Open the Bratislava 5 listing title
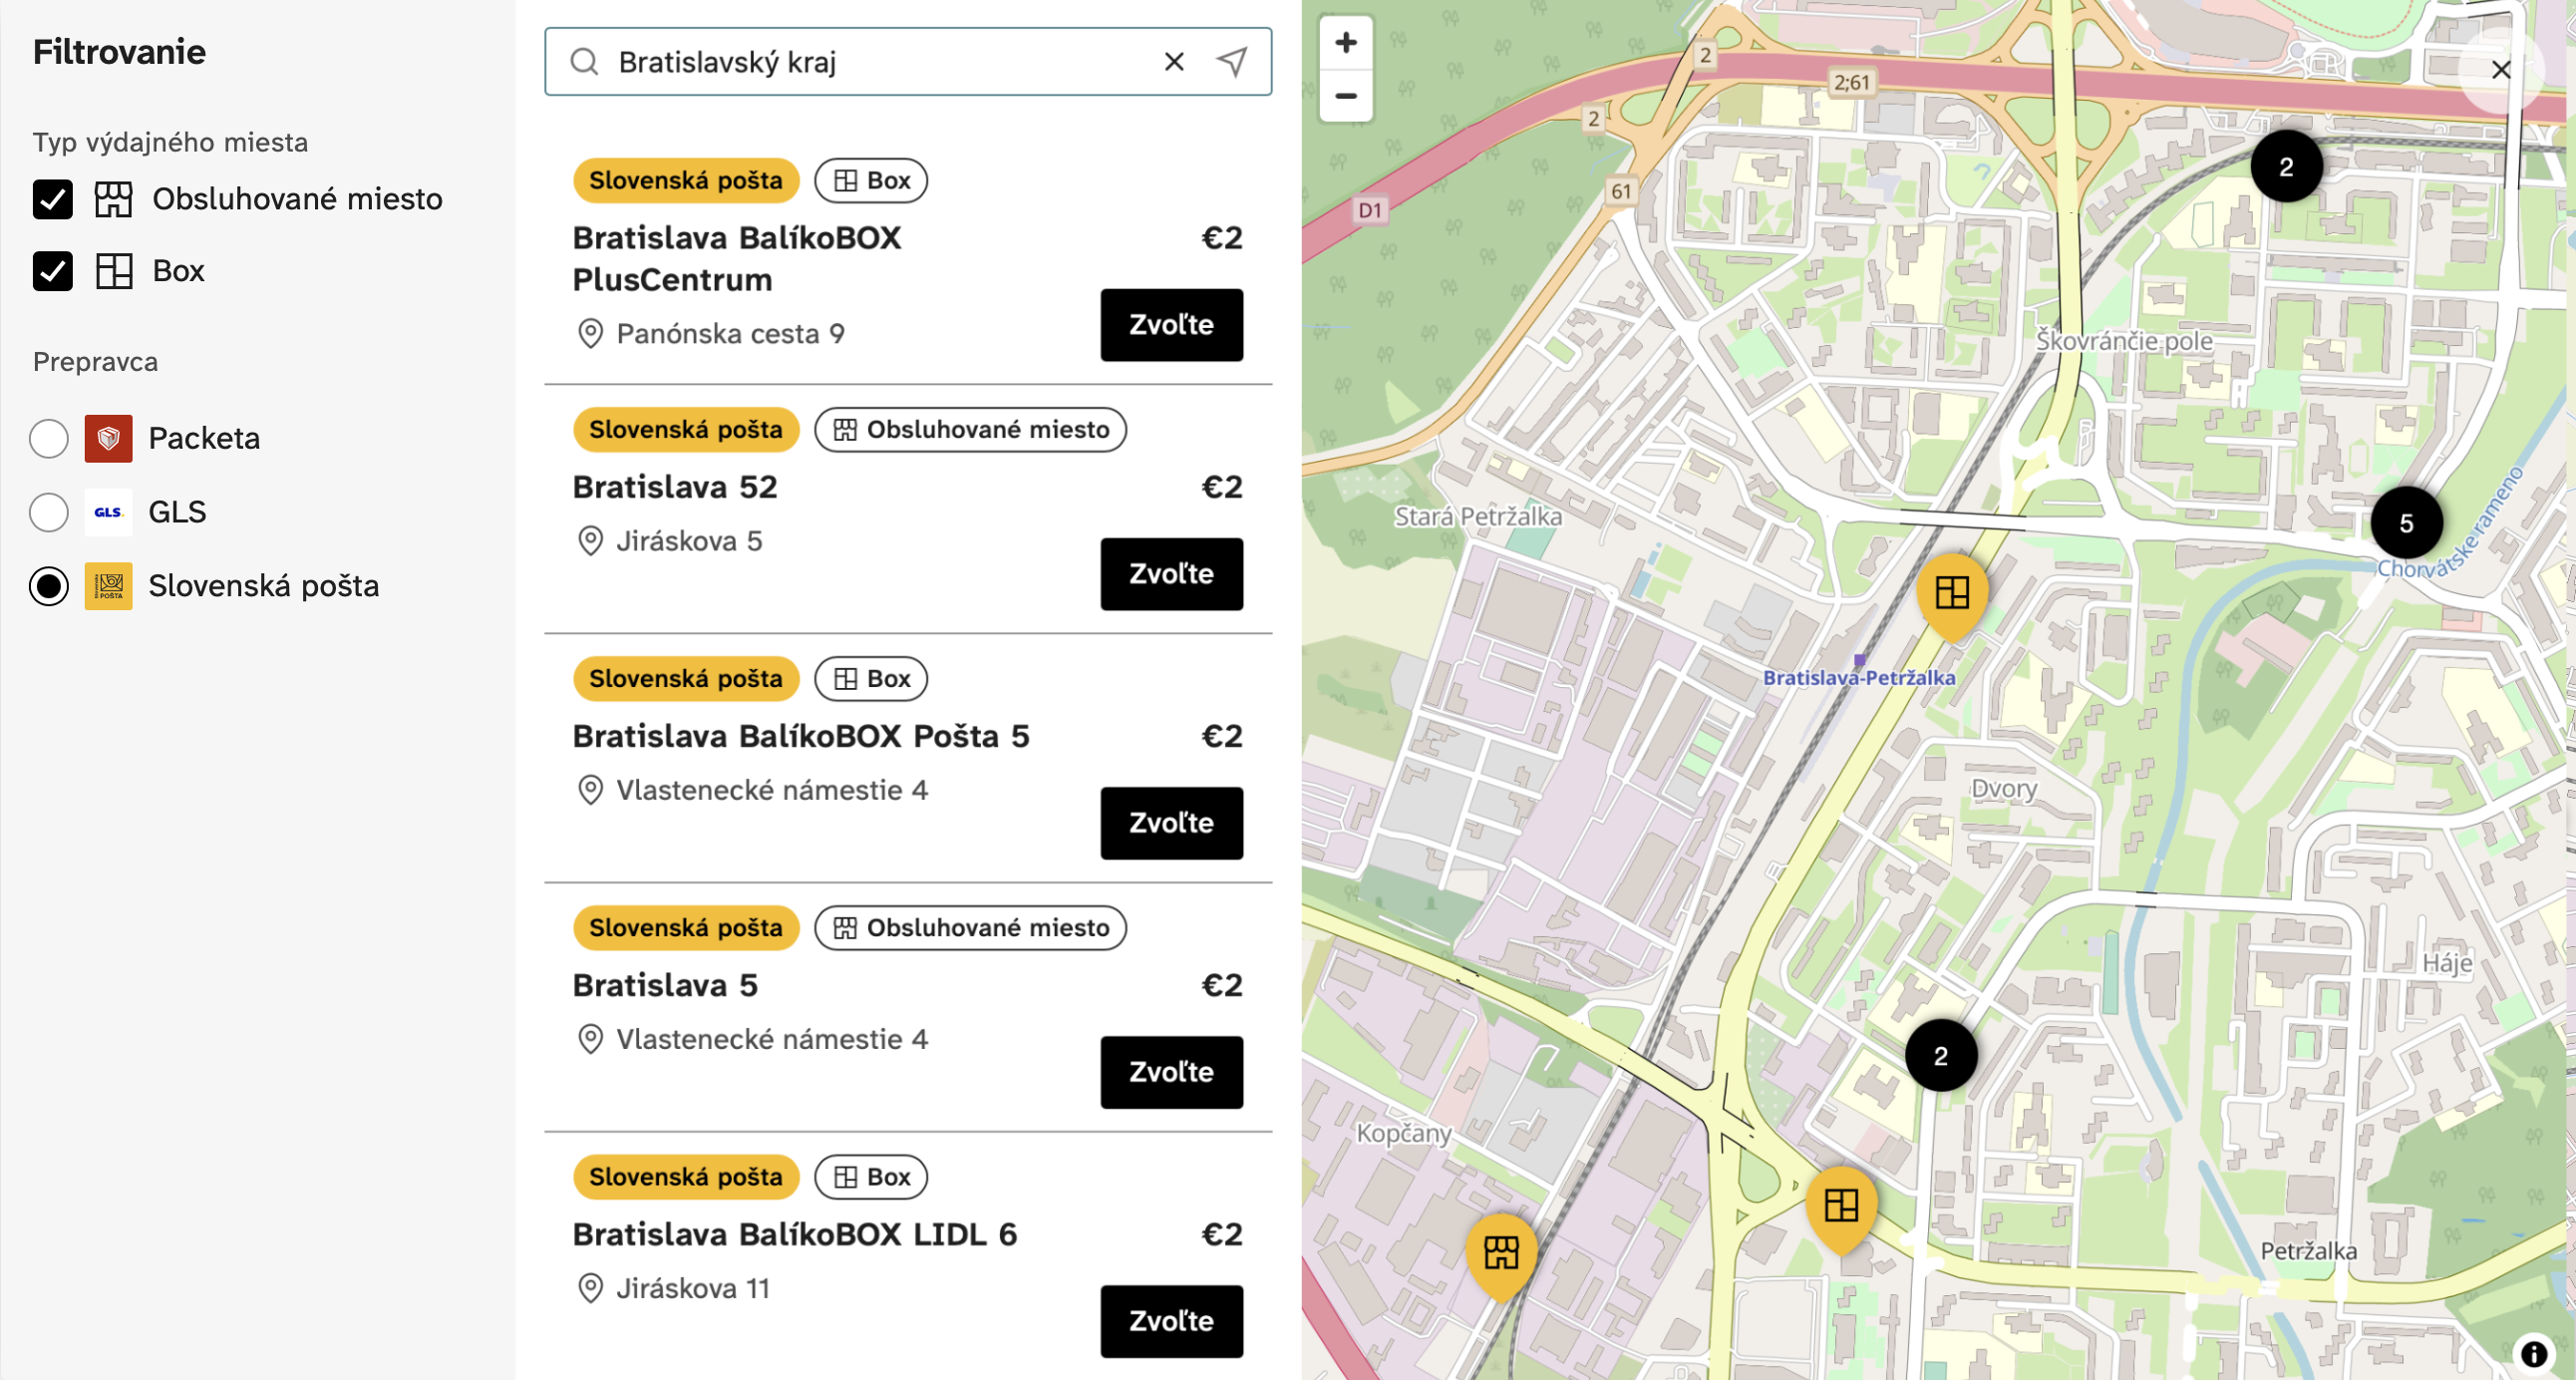This screenshot has height=1380, width=2576. (665, 986)
